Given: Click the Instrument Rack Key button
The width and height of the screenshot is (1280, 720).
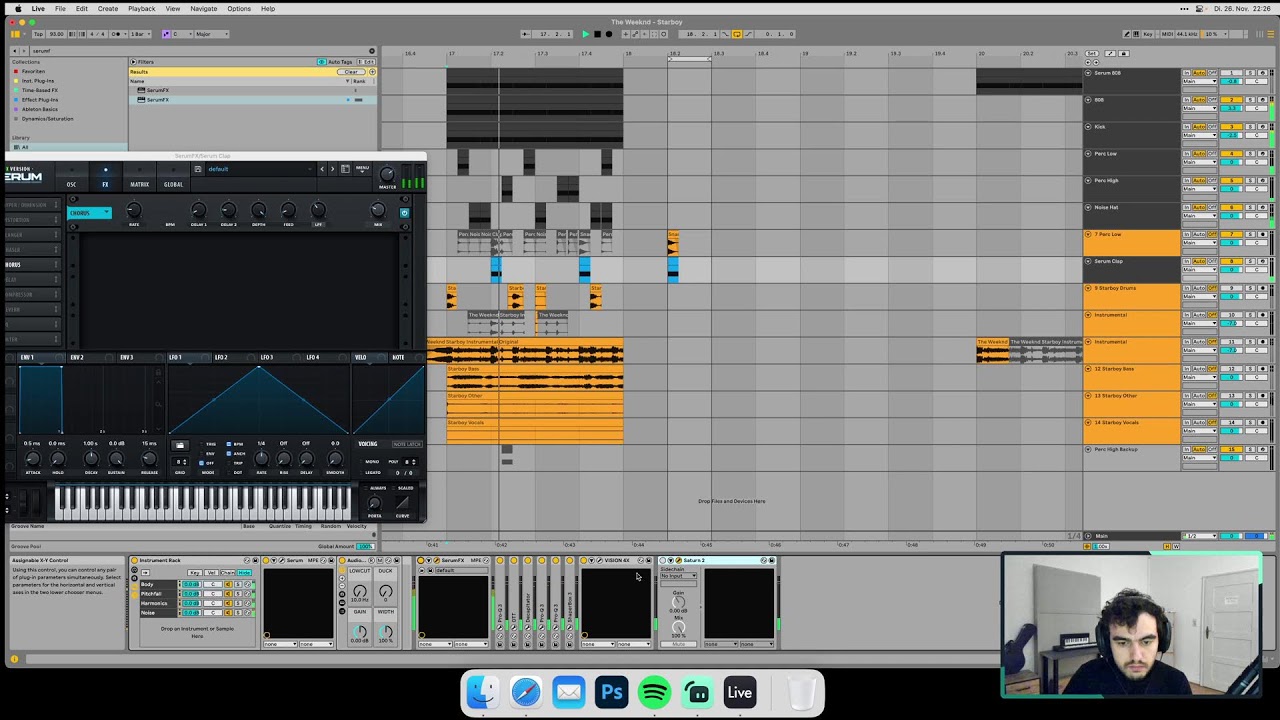Looking at the screenshot, I should tap(194, 573).
